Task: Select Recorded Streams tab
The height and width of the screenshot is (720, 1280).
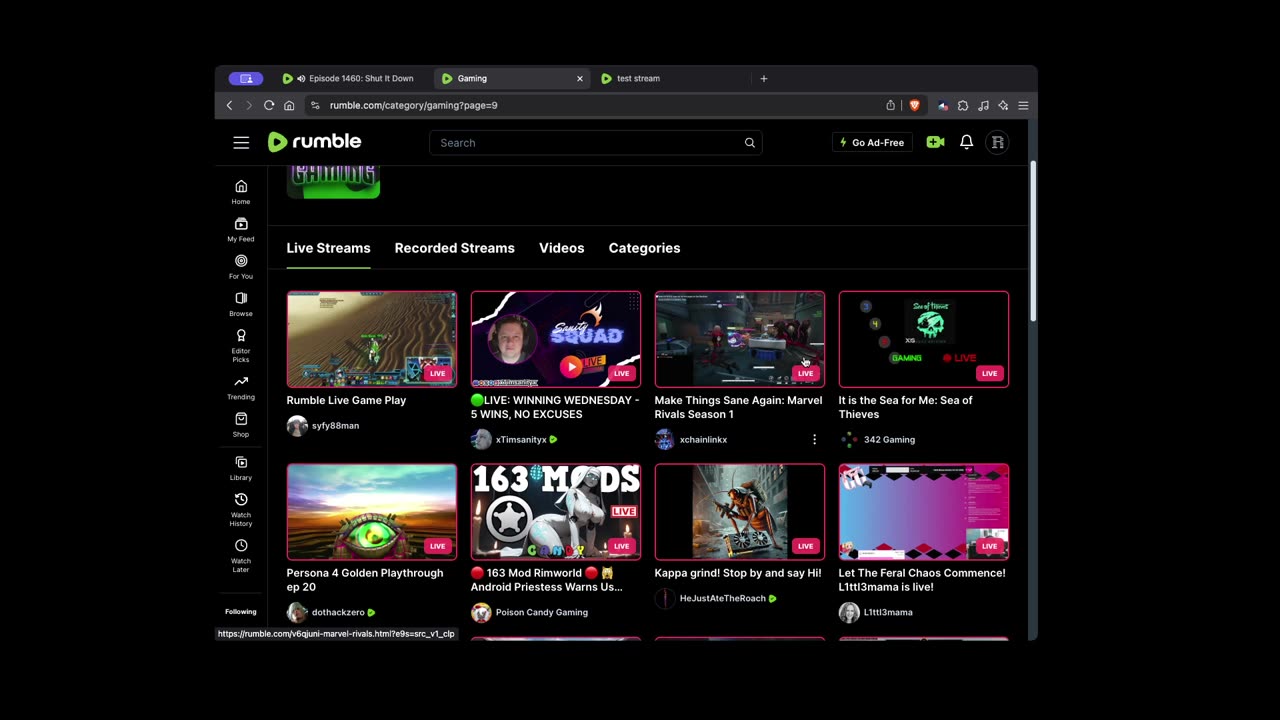Action: coord(454,248)
